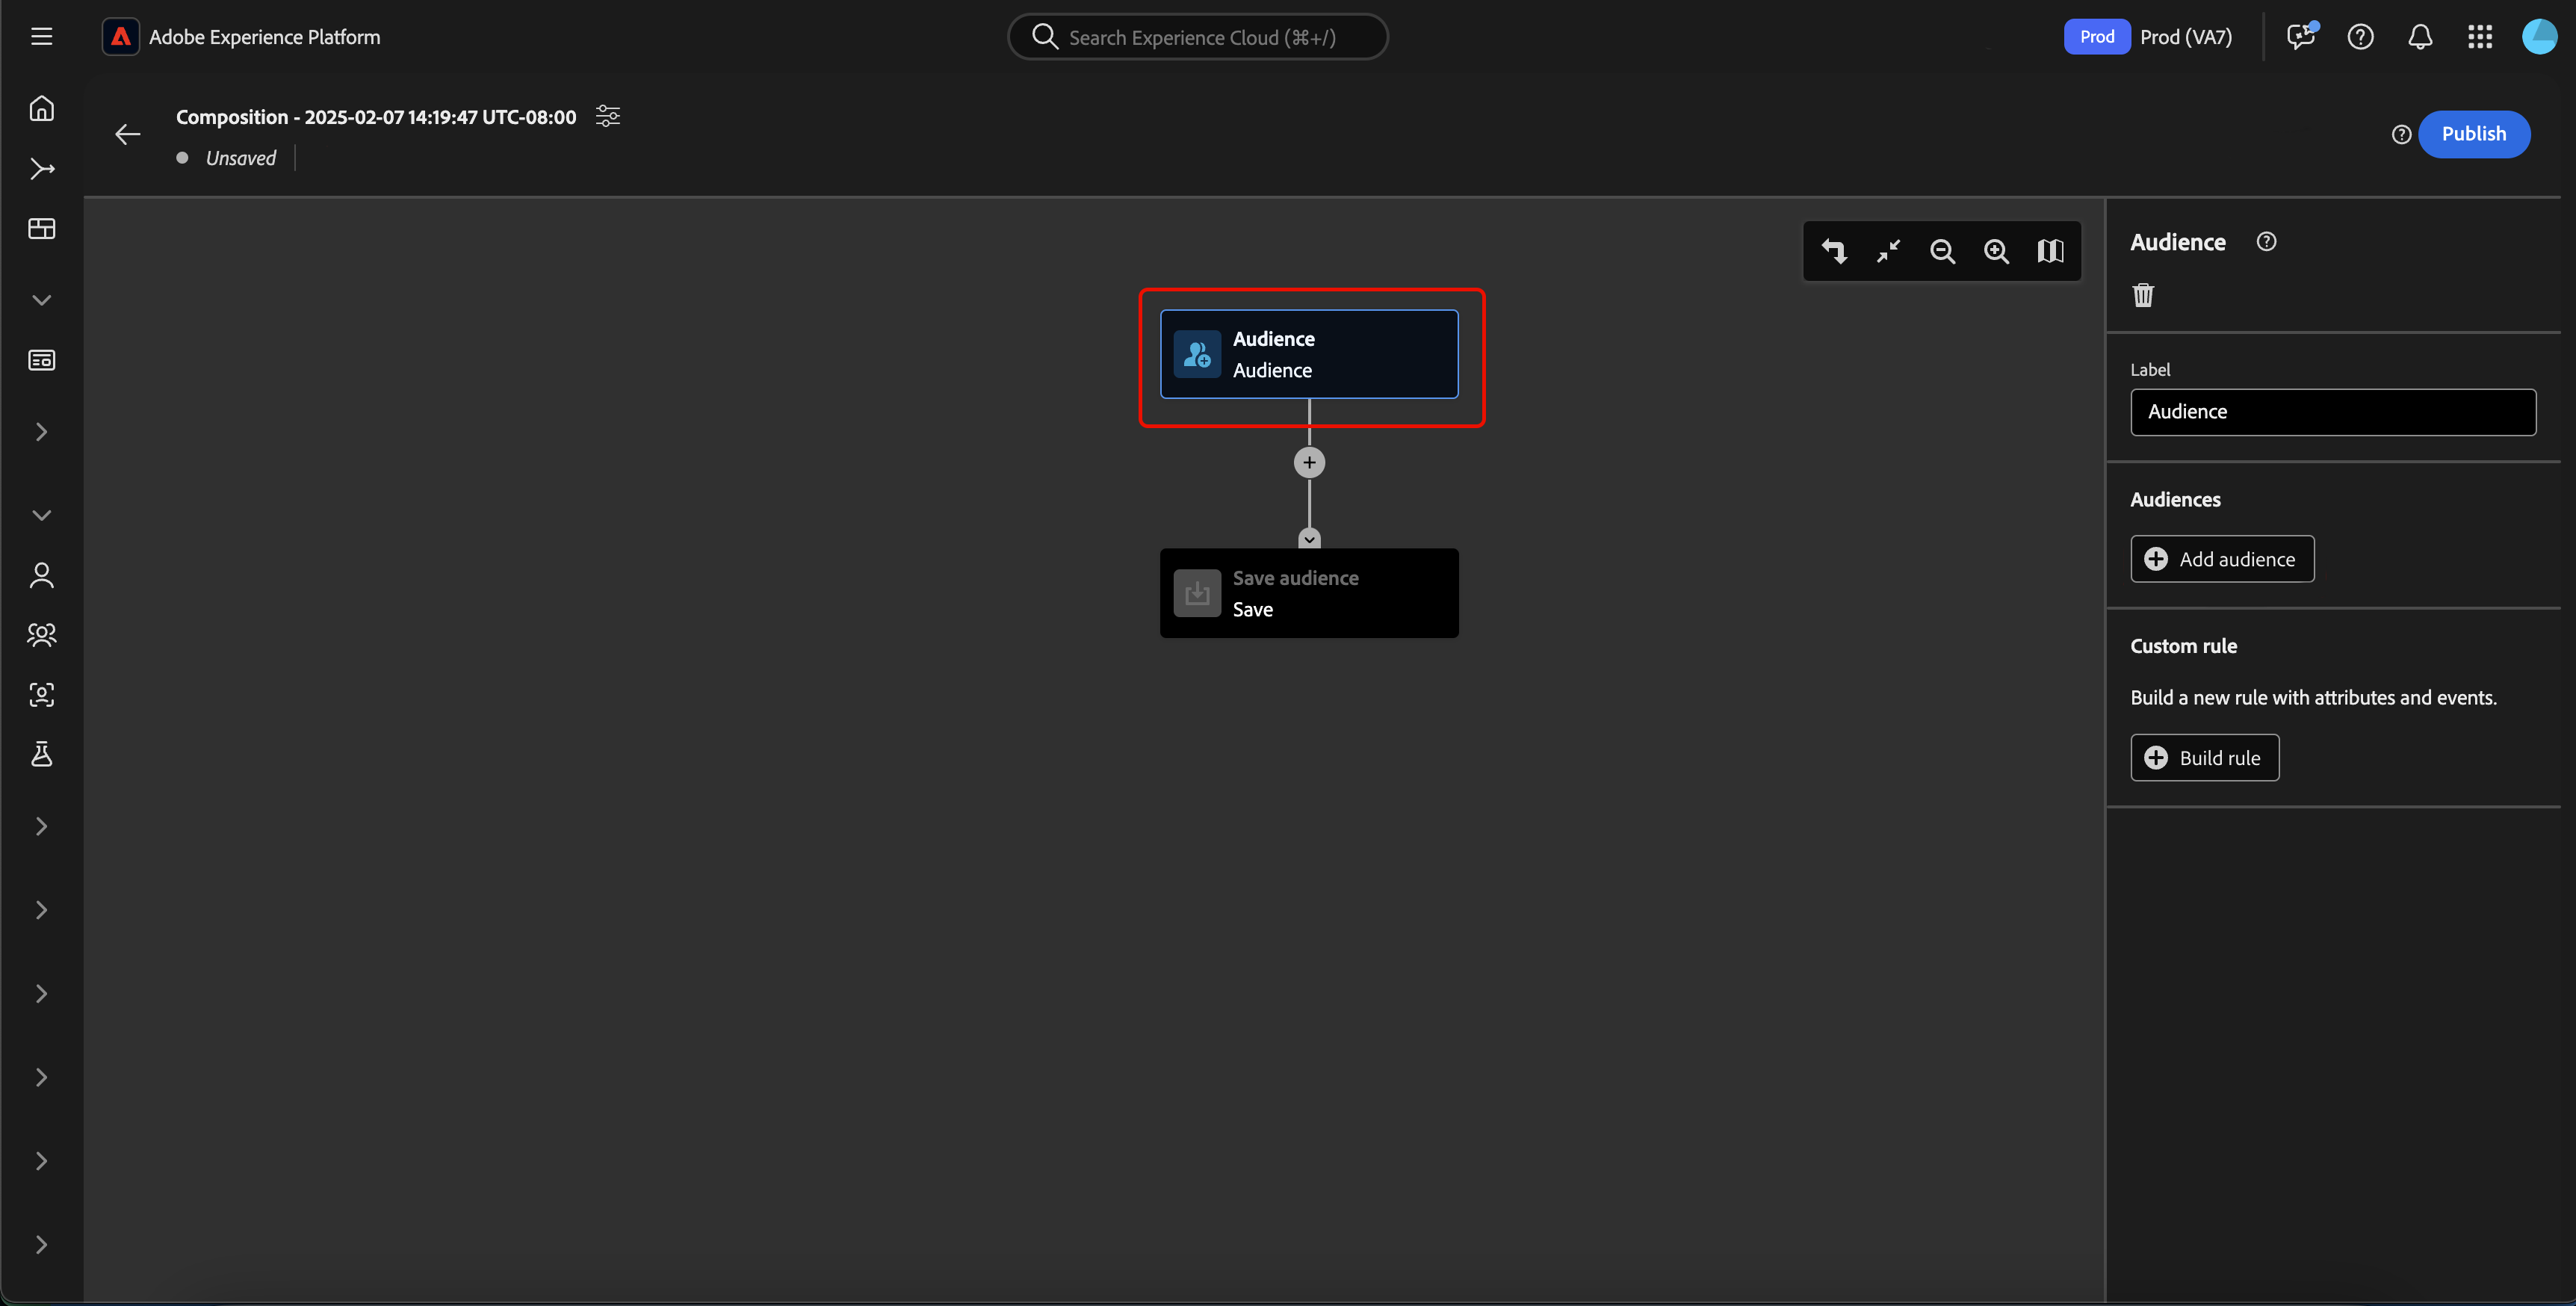Click the zoom out magnifier icon

1942,251
